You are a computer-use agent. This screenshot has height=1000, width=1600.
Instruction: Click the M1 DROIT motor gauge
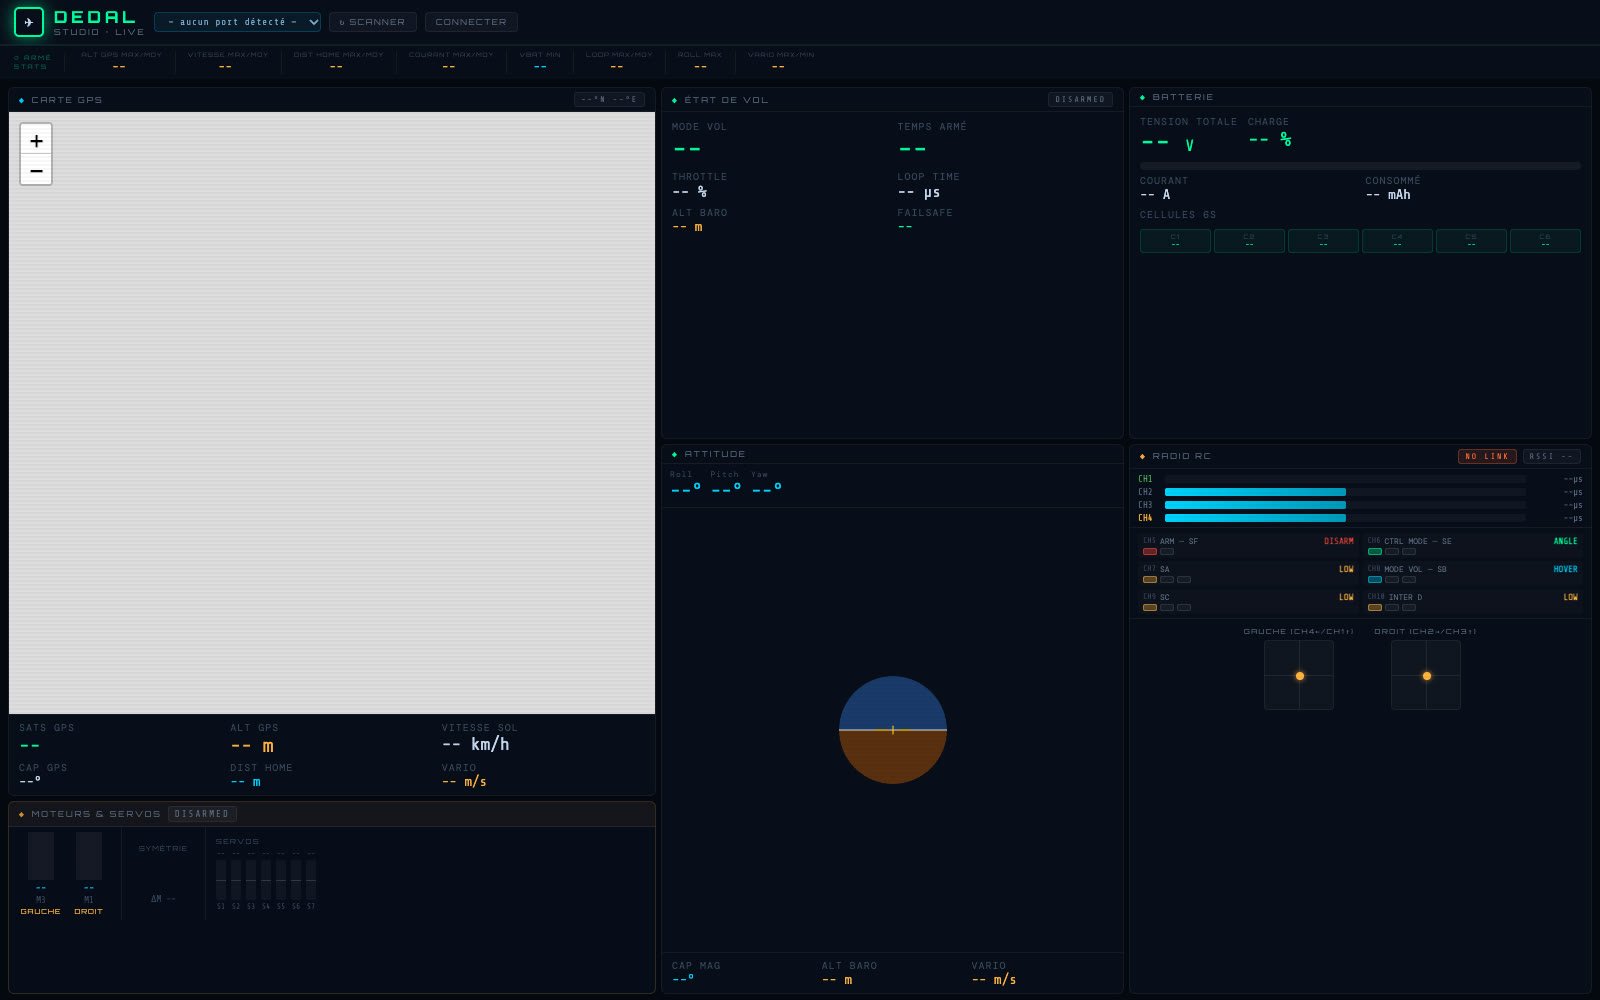pos(89,856)
